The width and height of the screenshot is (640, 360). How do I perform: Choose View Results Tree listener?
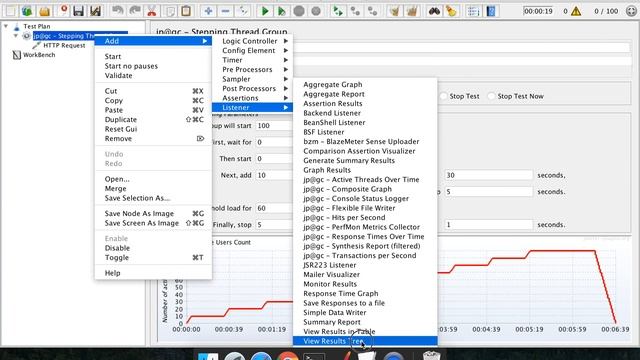[x=365, y=341]
